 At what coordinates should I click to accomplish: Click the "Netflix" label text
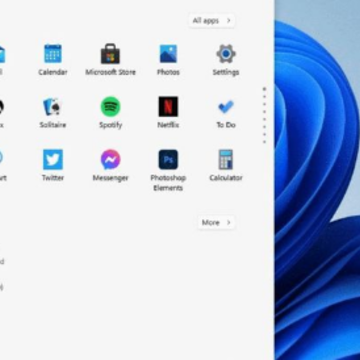pos(168,125)
